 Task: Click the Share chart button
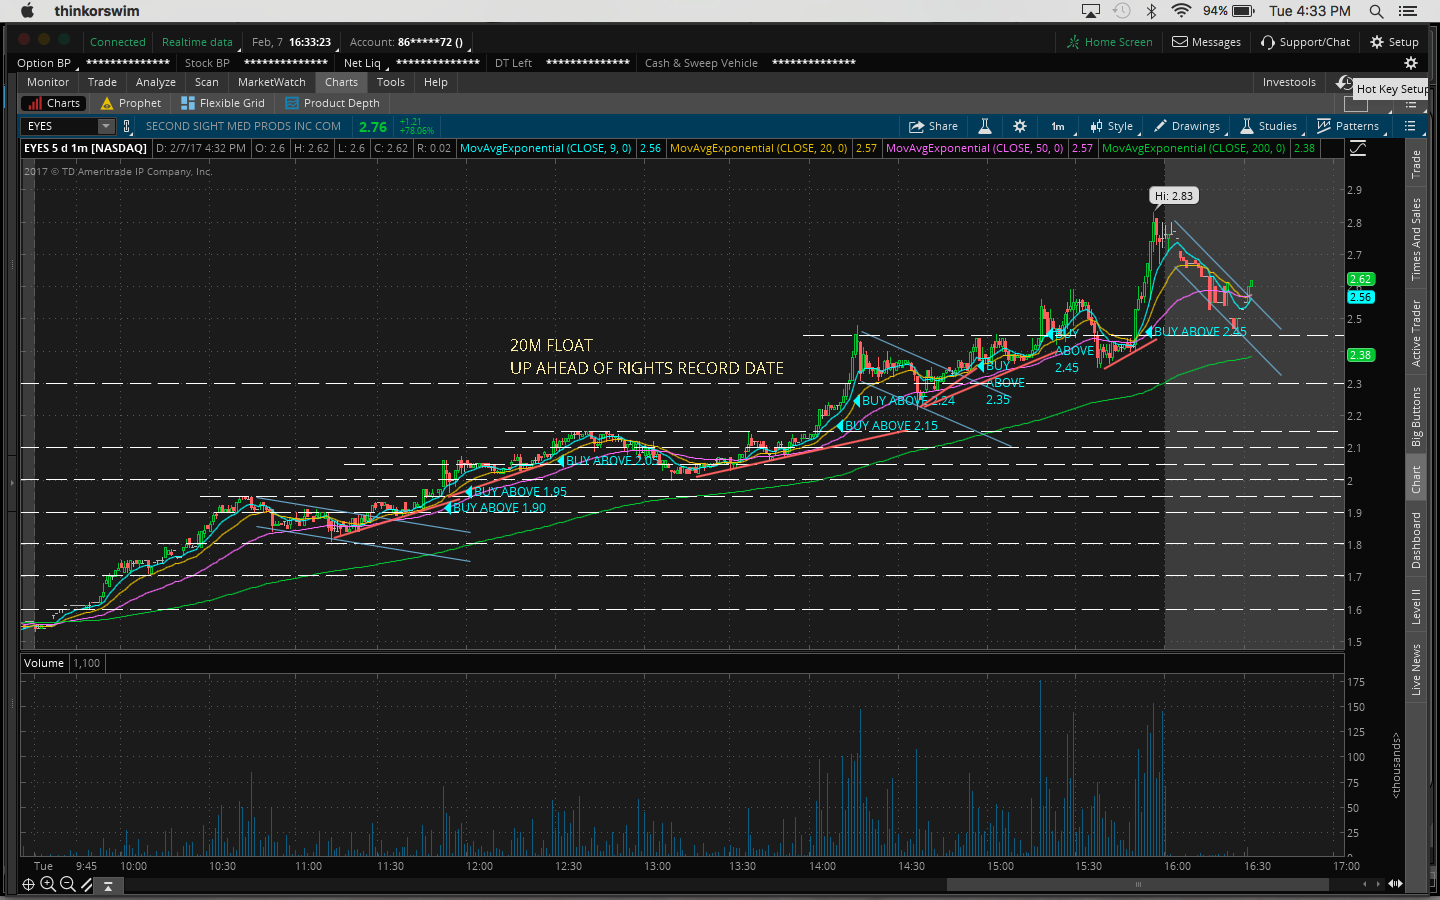(932, 126)
